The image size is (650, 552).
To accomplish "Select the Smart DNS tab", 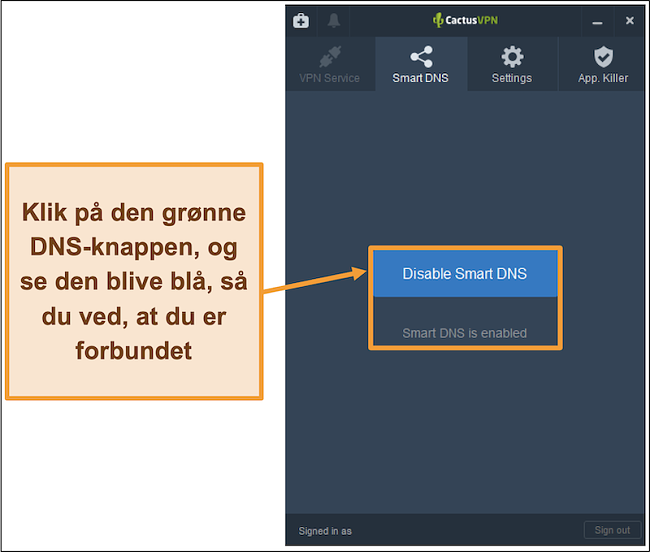I will (421, 64).
